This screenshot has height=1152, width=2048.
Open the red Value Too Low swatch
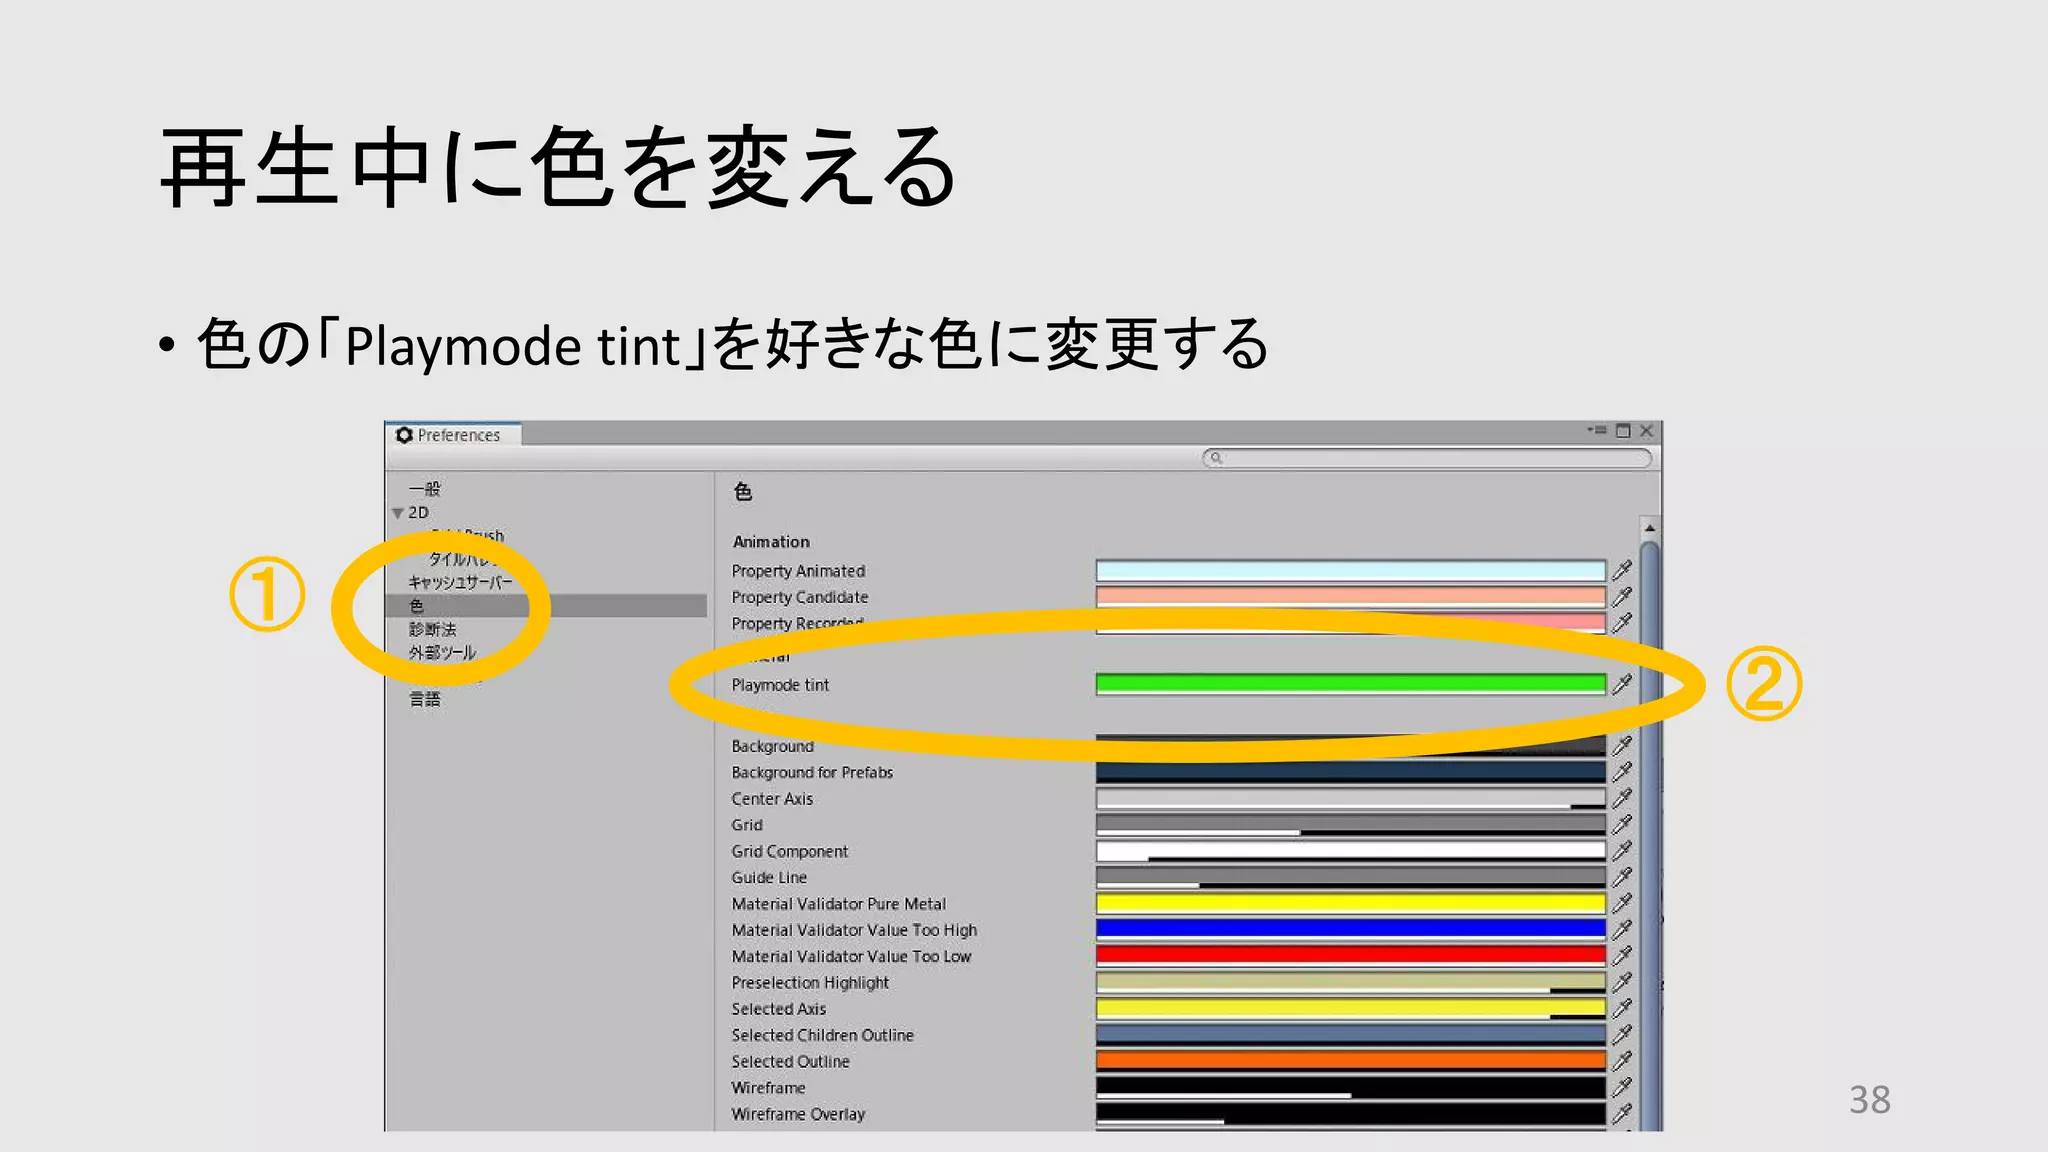[x=1351, y=956]
